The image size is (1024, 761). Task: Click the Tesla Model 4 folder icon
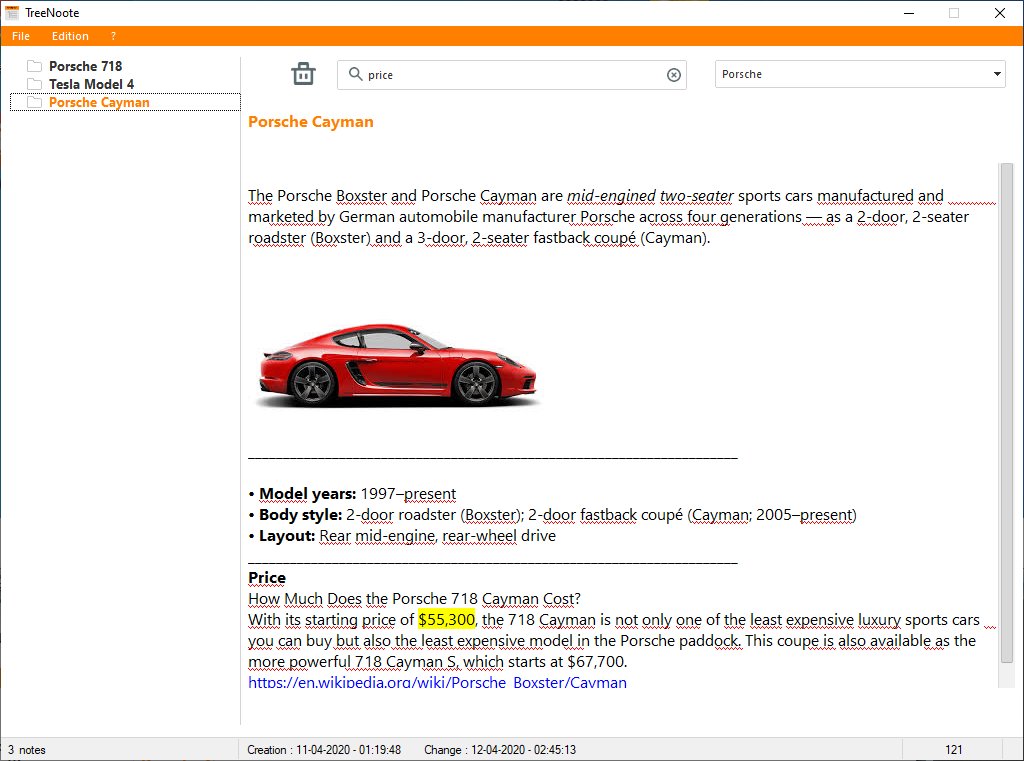35,84
